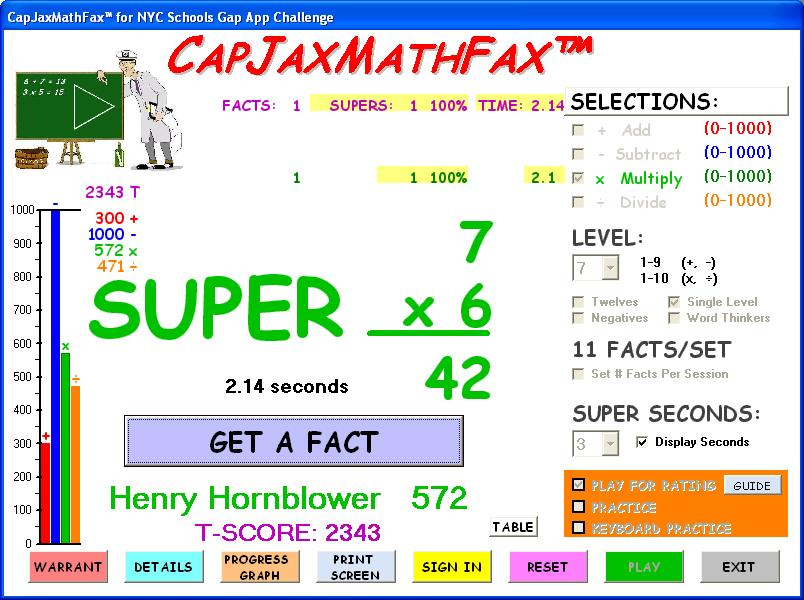Click the Subtract range (0-1000) in blue
The image size is (804, 600).
click(x=738, y=152)
